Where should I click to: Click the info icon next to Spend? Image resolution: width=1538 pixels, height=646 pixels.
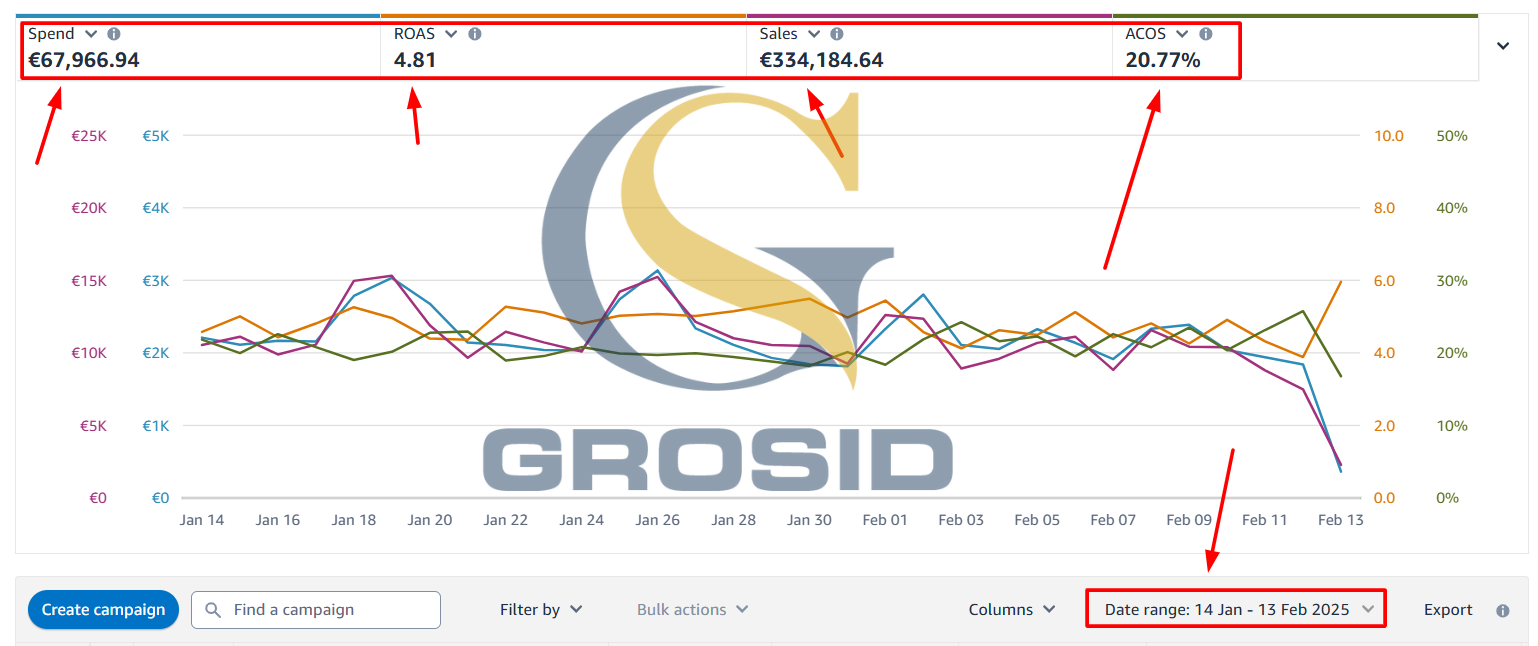pyautogui.click(x=114, y=34)
